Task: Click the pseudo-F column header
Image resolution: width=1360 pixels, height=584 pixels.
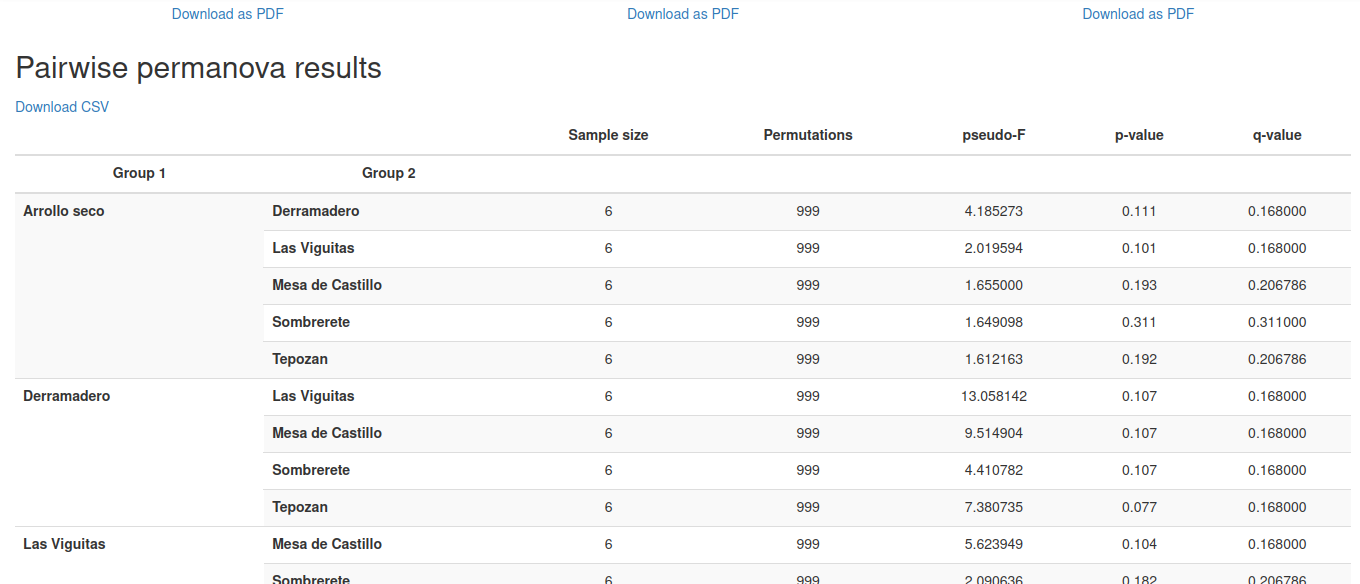Action: tap(993, 135)
